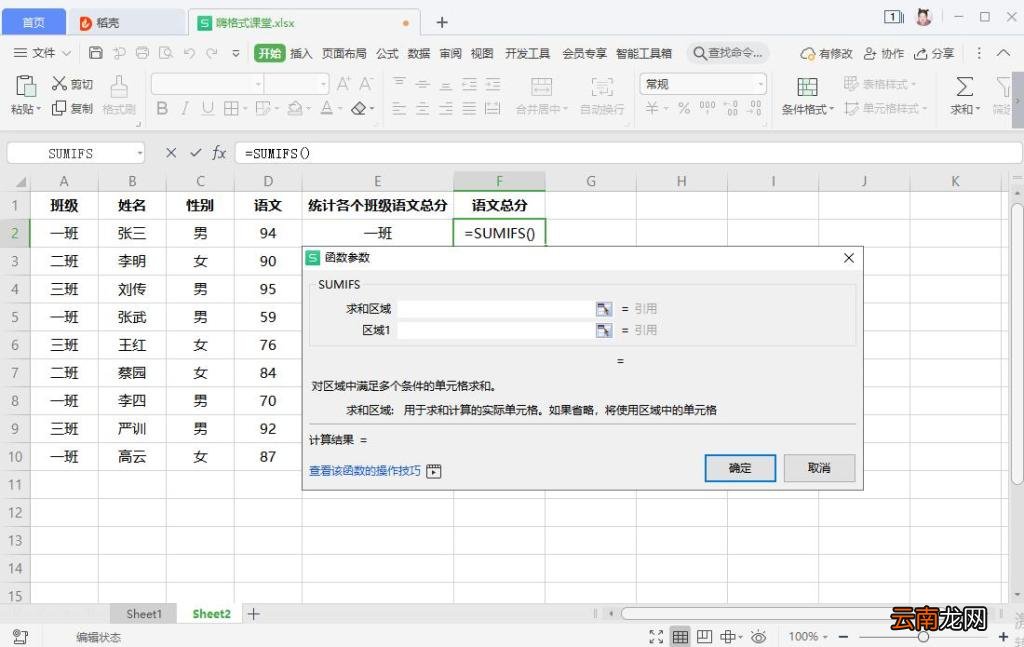Open the 稻壳 browser tab
Image resolution: width=1024 pixels, height=647 pixels.
tap(126, 23)
